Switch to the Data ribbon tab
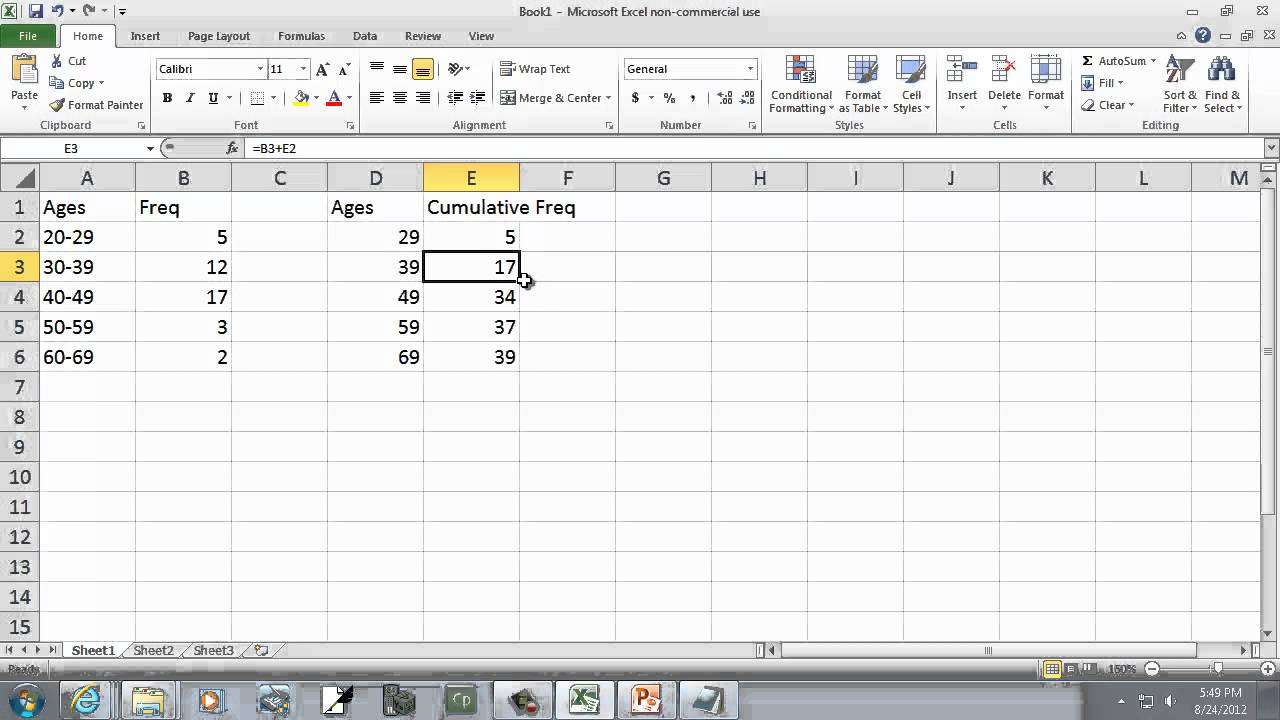The width and height of the screenshot is (1280, 720). pos(365,36)
